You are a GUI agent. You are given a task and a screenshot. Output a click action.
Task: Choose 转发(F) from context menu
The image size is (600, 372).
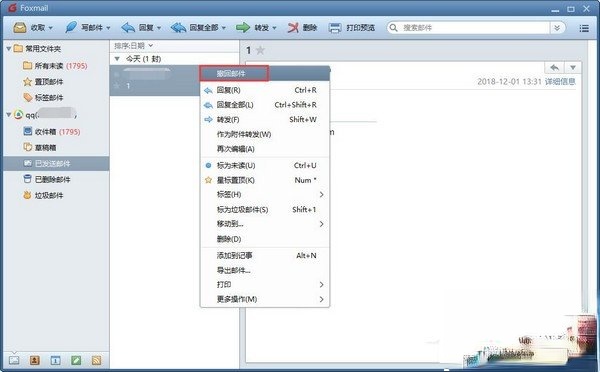point(265,119)
